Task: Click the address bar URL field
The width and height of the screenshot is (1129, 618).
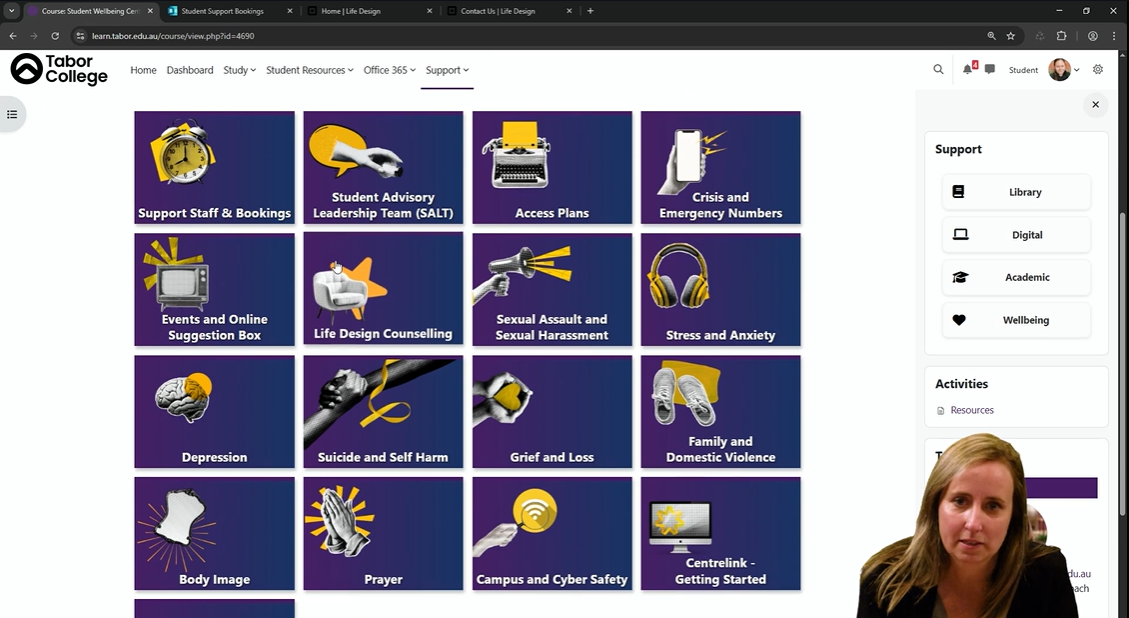Action: tap(533, 35)
